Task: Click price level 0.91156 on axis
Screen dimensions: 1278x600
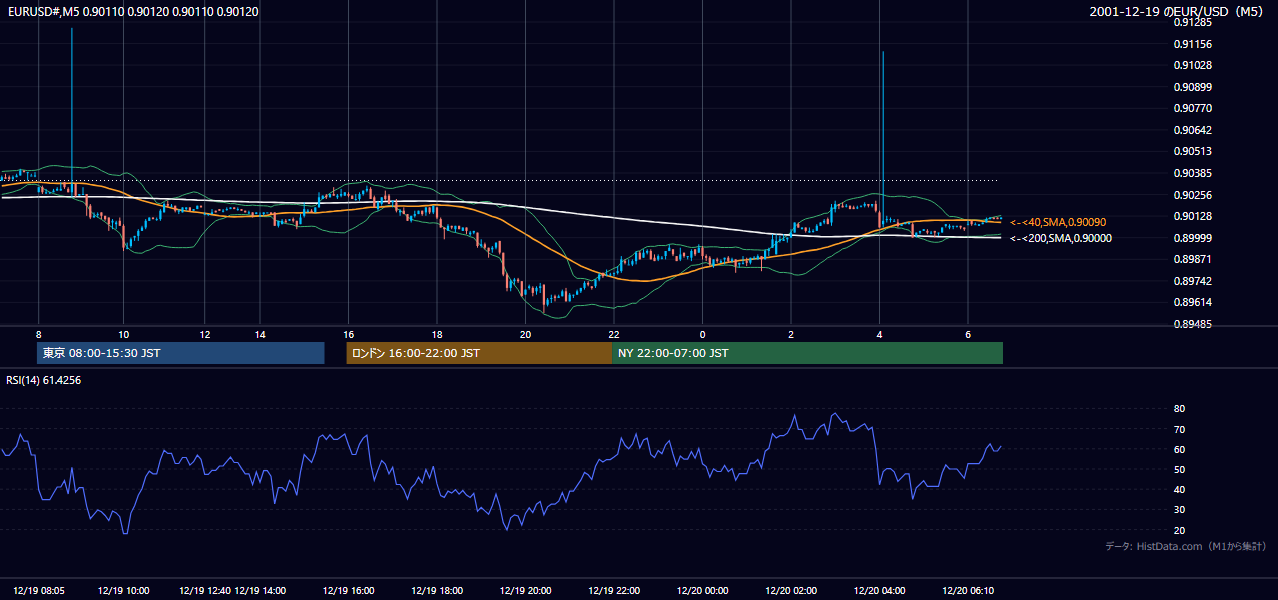Action: point(1192,44)
